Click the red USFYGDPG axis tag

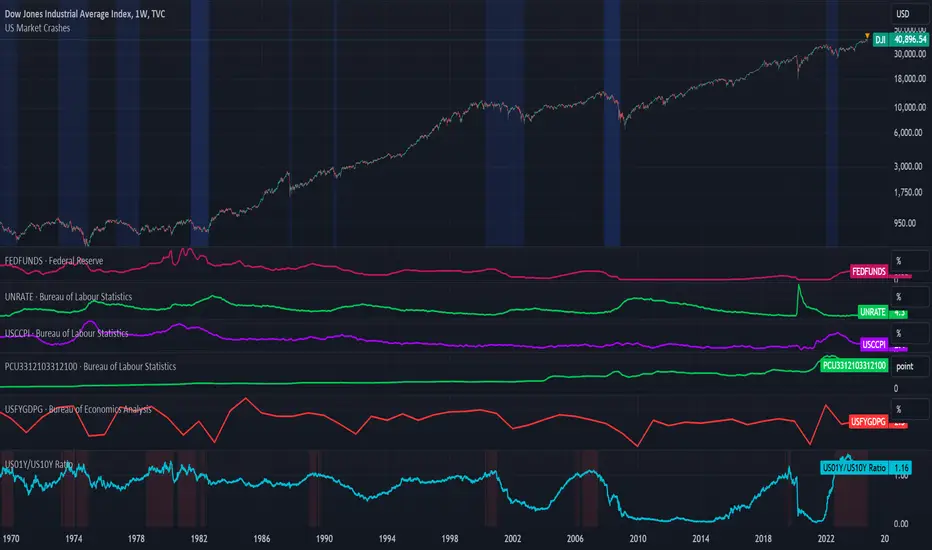tap(868, 422)
